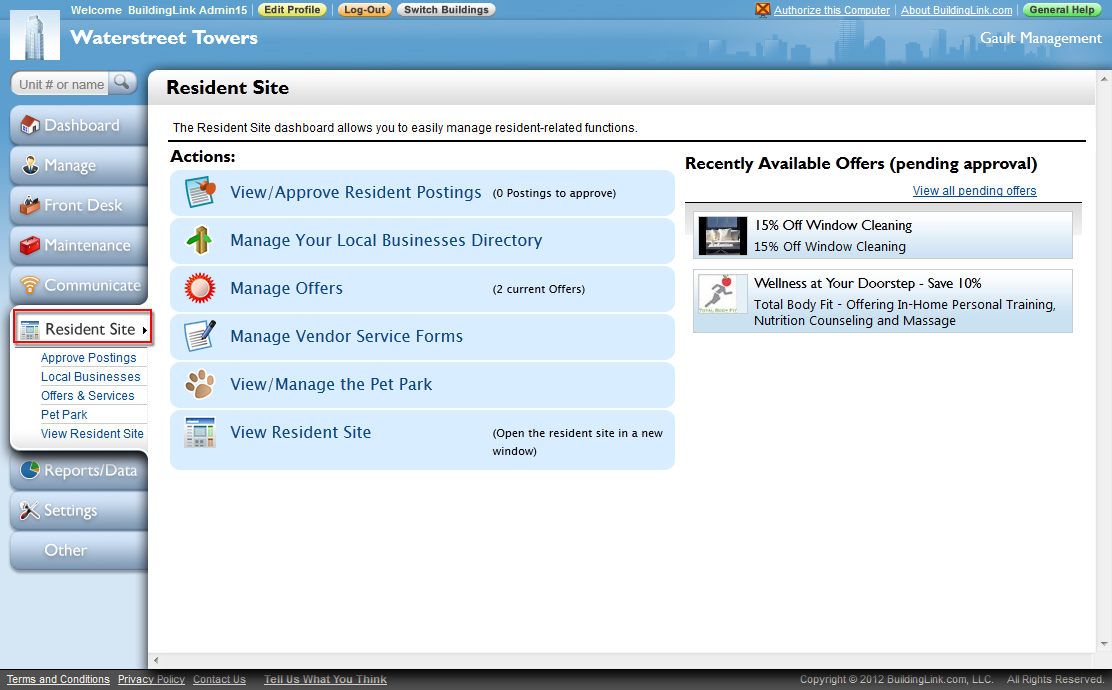Open Terms and Conditions footer link
The width and height of the screenshot is (1112, 690).
tap(58, 679)
